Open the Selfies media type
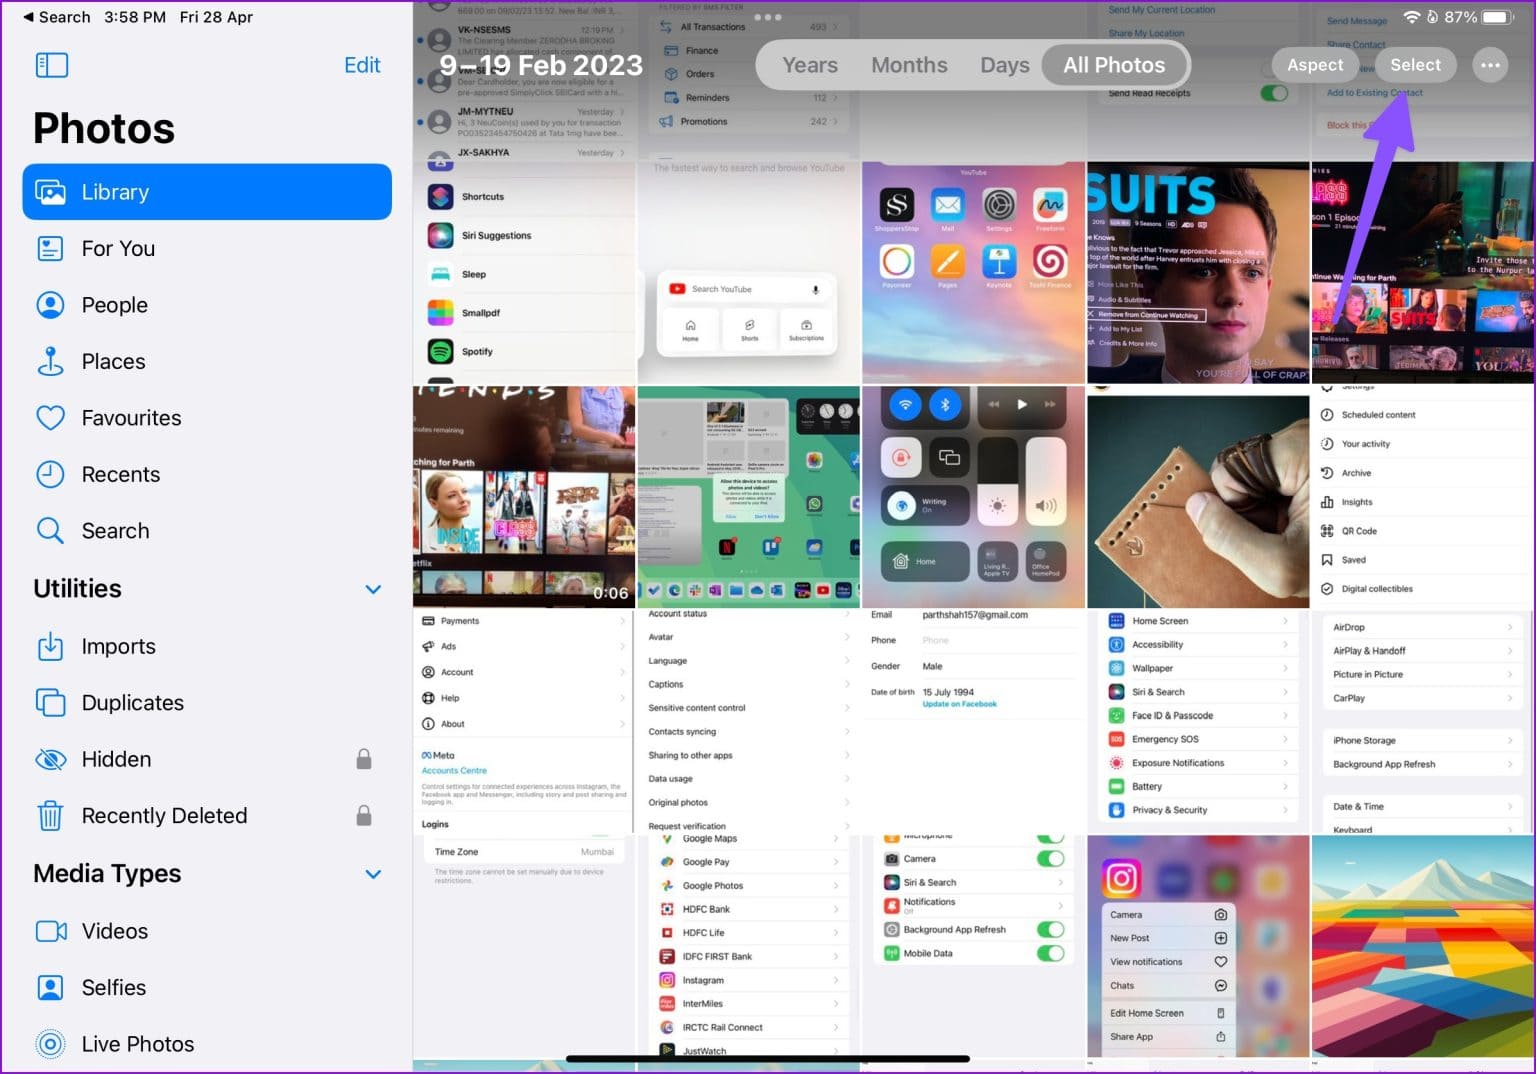Screen dimensions: 1536x1074 (x=207, y=988)
